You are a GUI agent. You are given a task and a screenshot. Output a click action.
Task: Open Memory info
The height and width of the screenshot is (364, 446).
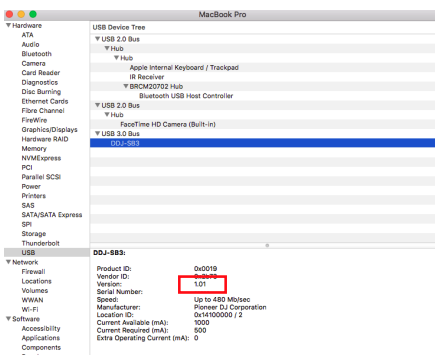click(x=34, y=149)
